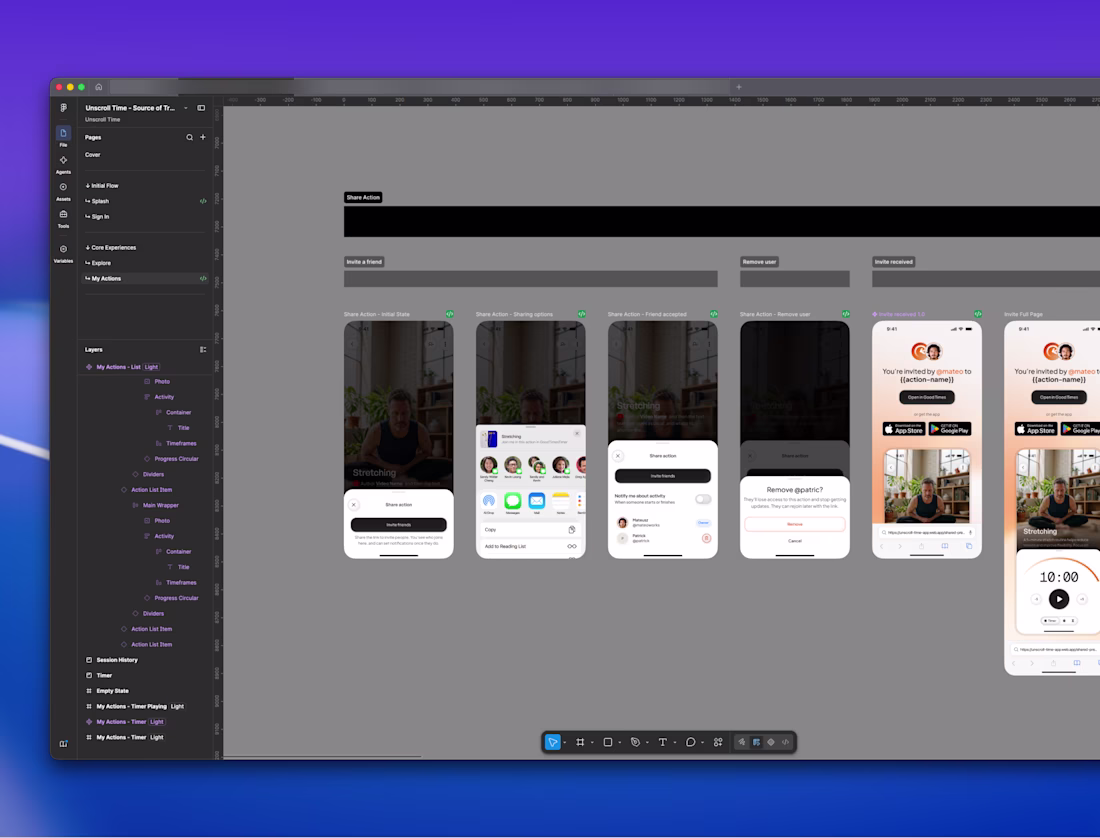The image size is (1100, 838).
Task: Click Remove user section label
Action: (x=759, y=262)
